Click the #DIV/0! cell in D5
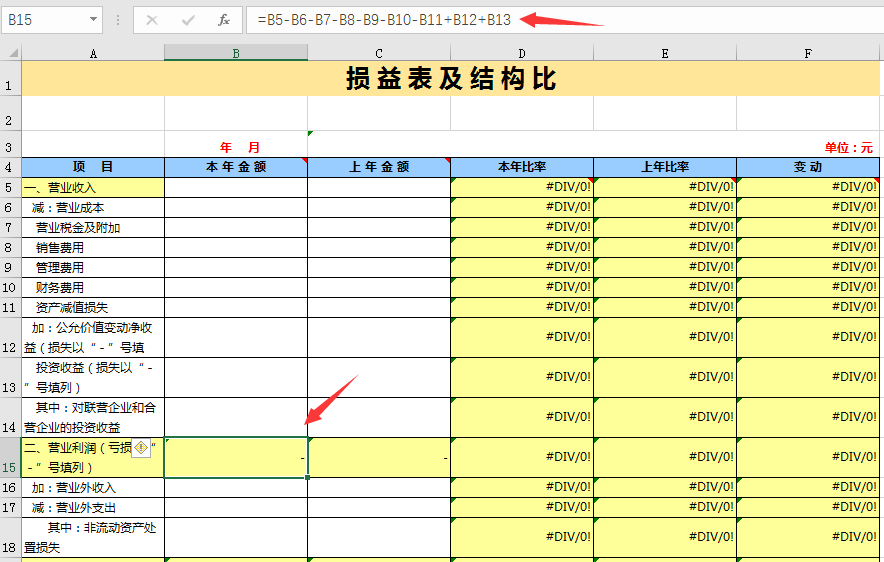 tap(522, 188)
